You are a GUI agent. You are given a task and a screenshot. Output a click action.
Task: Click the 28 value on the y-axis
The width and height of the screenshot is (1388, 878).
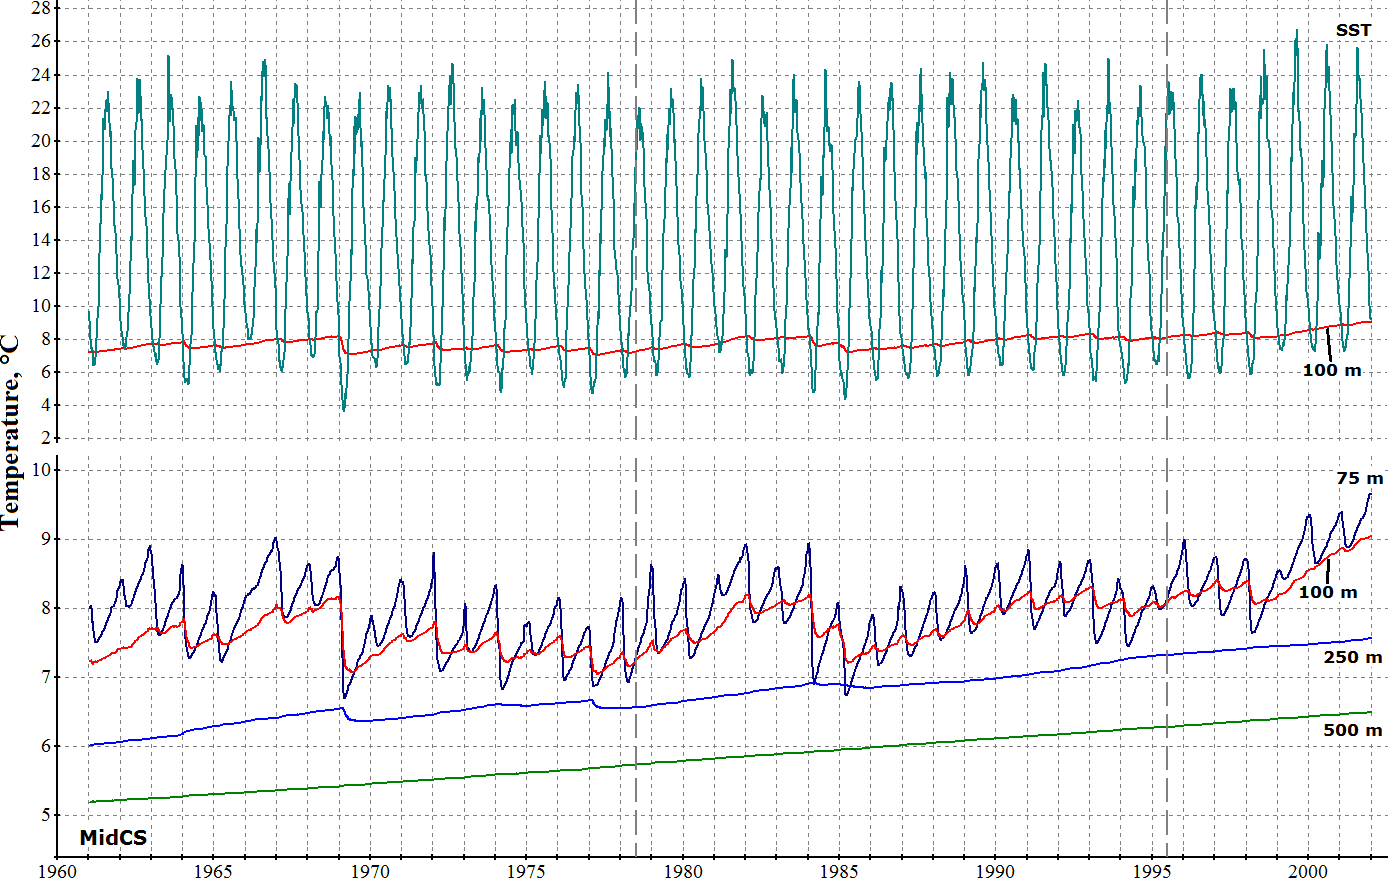pos(41,9)
